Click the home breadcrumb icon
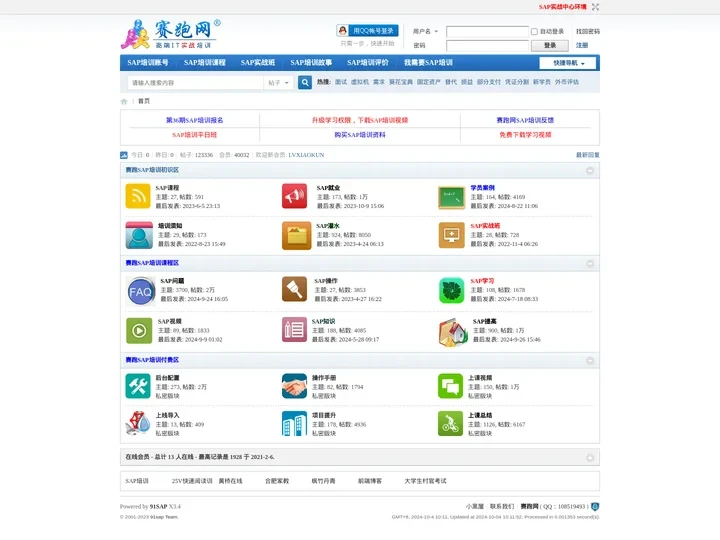Image resolution: width=720 pixels, height=540 pixels. point(124,101)
